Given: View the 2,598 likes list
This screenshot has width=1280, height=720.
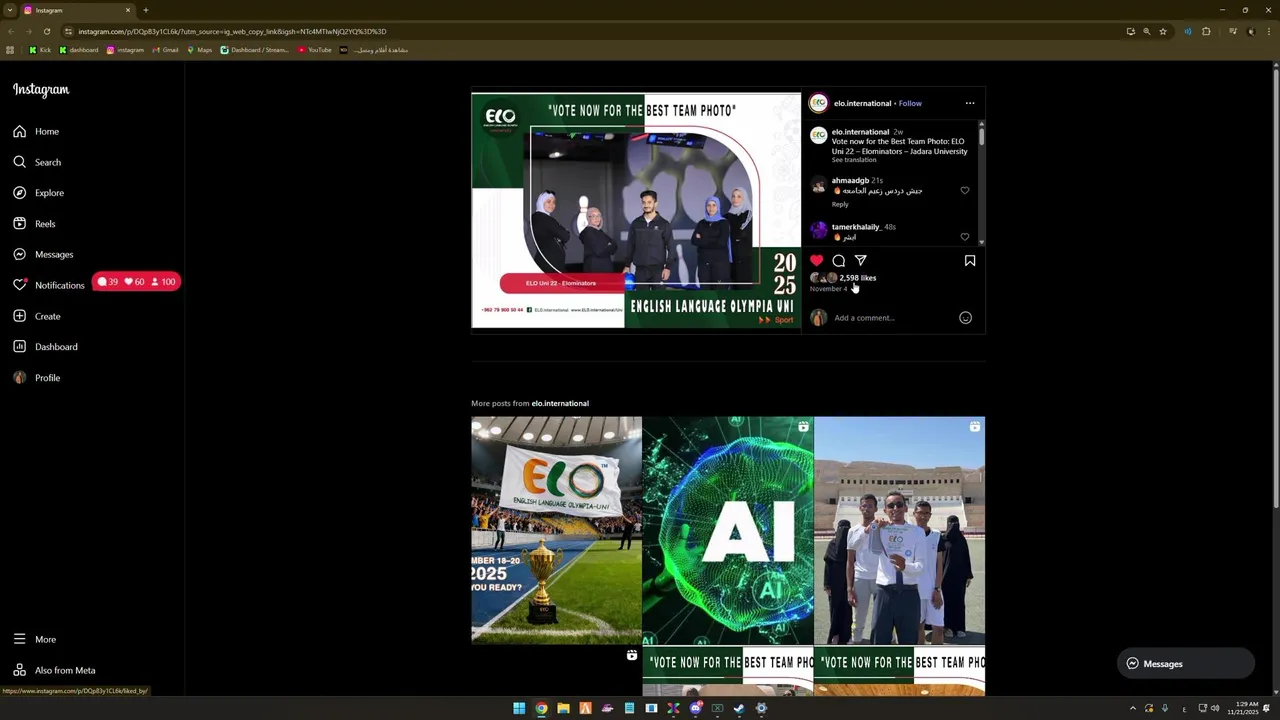Looking at the screenshot, I should click(x=858, y=278).
